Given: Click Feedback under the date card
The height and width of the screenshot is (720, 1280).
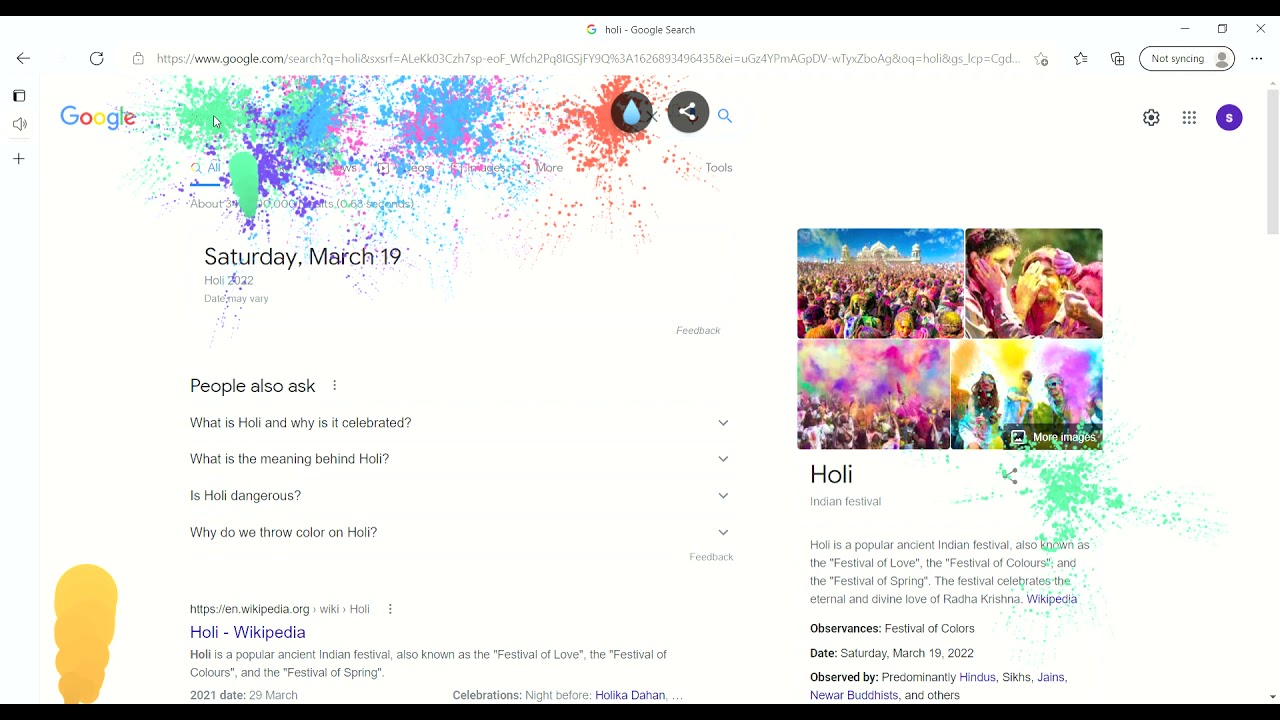Looking at the screenshot, I should 698,330.
